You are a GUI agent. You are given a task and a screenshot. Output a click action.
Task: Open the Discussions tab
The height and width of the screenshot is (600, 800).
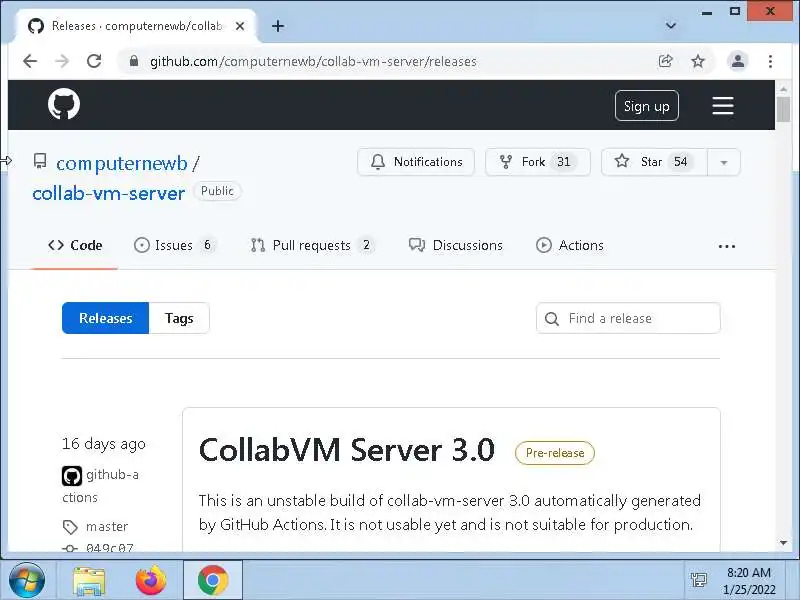[x=456, y=245]
